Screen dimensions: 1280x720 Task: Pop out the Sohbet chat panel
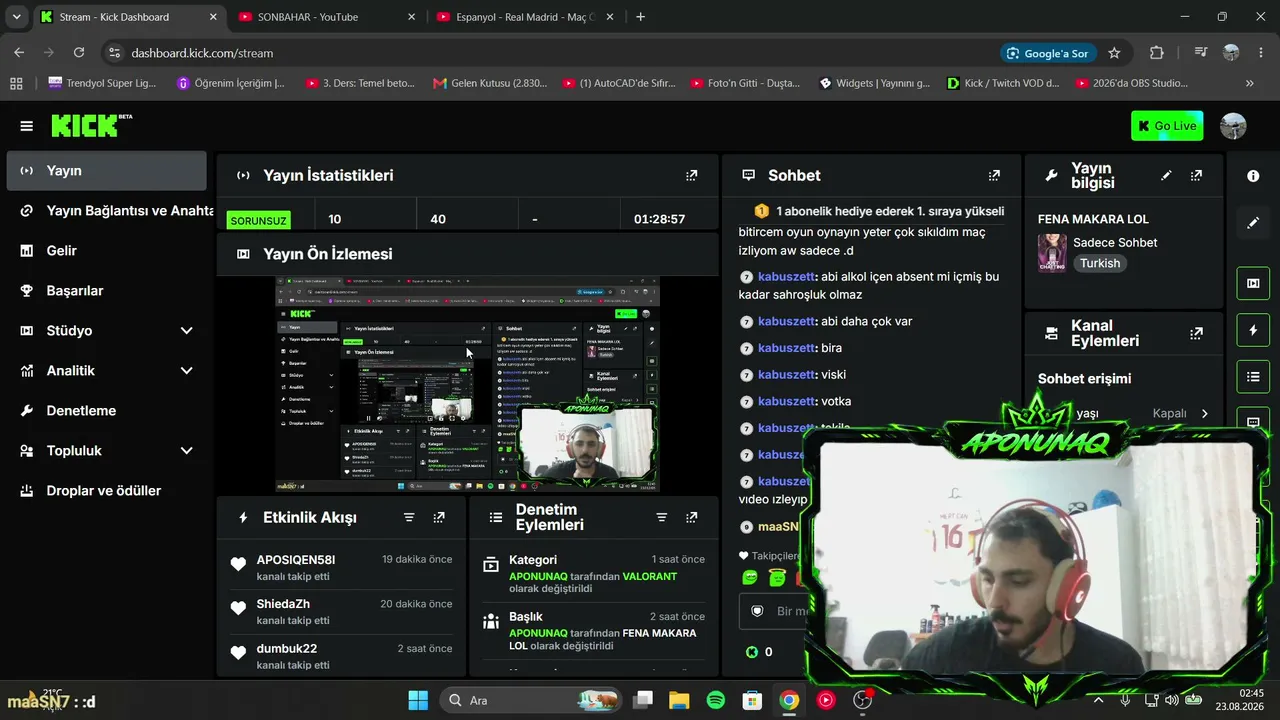coord(994,175)
